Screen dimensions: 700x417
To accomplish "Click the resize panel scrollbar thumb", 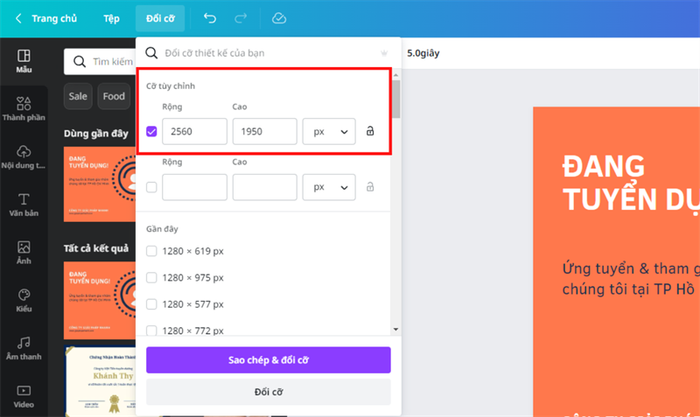I will [396, 99].
